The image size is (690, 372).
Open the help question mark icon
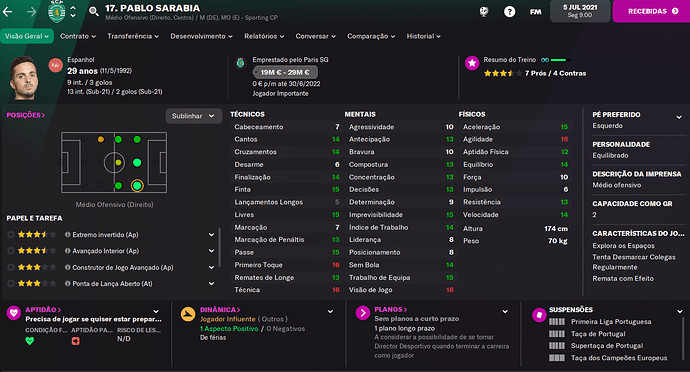(509, 11)
